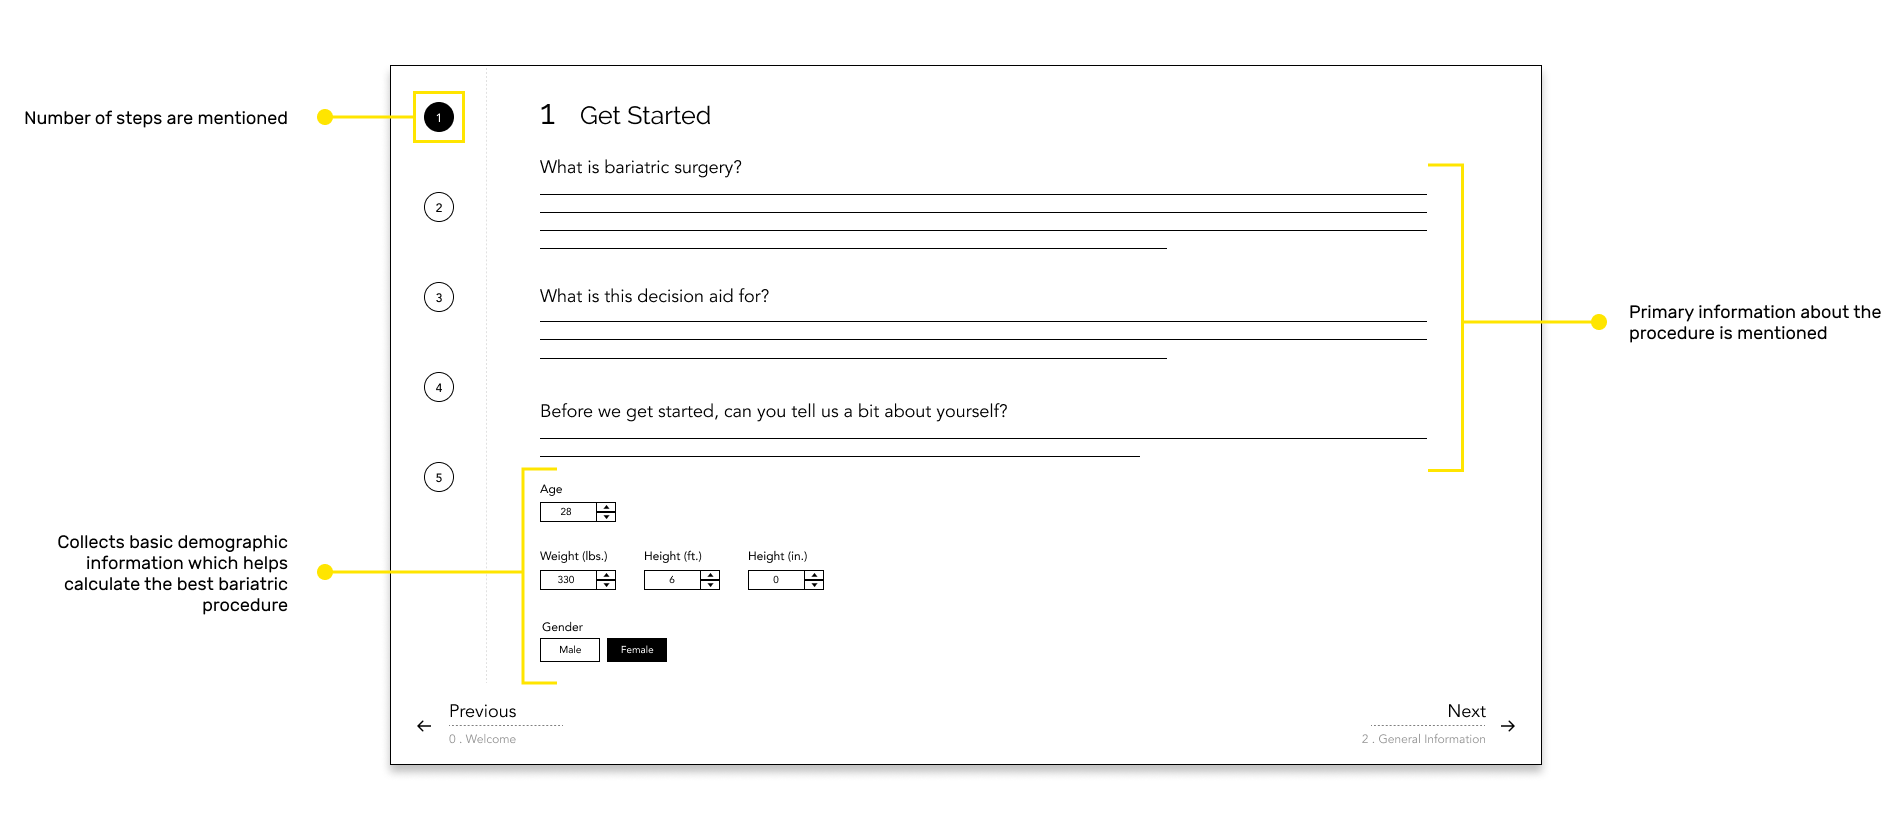Increase Weight (lbs.) with up arrow
This screenshot has width=1898, height=833.
pyautogui.click(x=606, y=575)
